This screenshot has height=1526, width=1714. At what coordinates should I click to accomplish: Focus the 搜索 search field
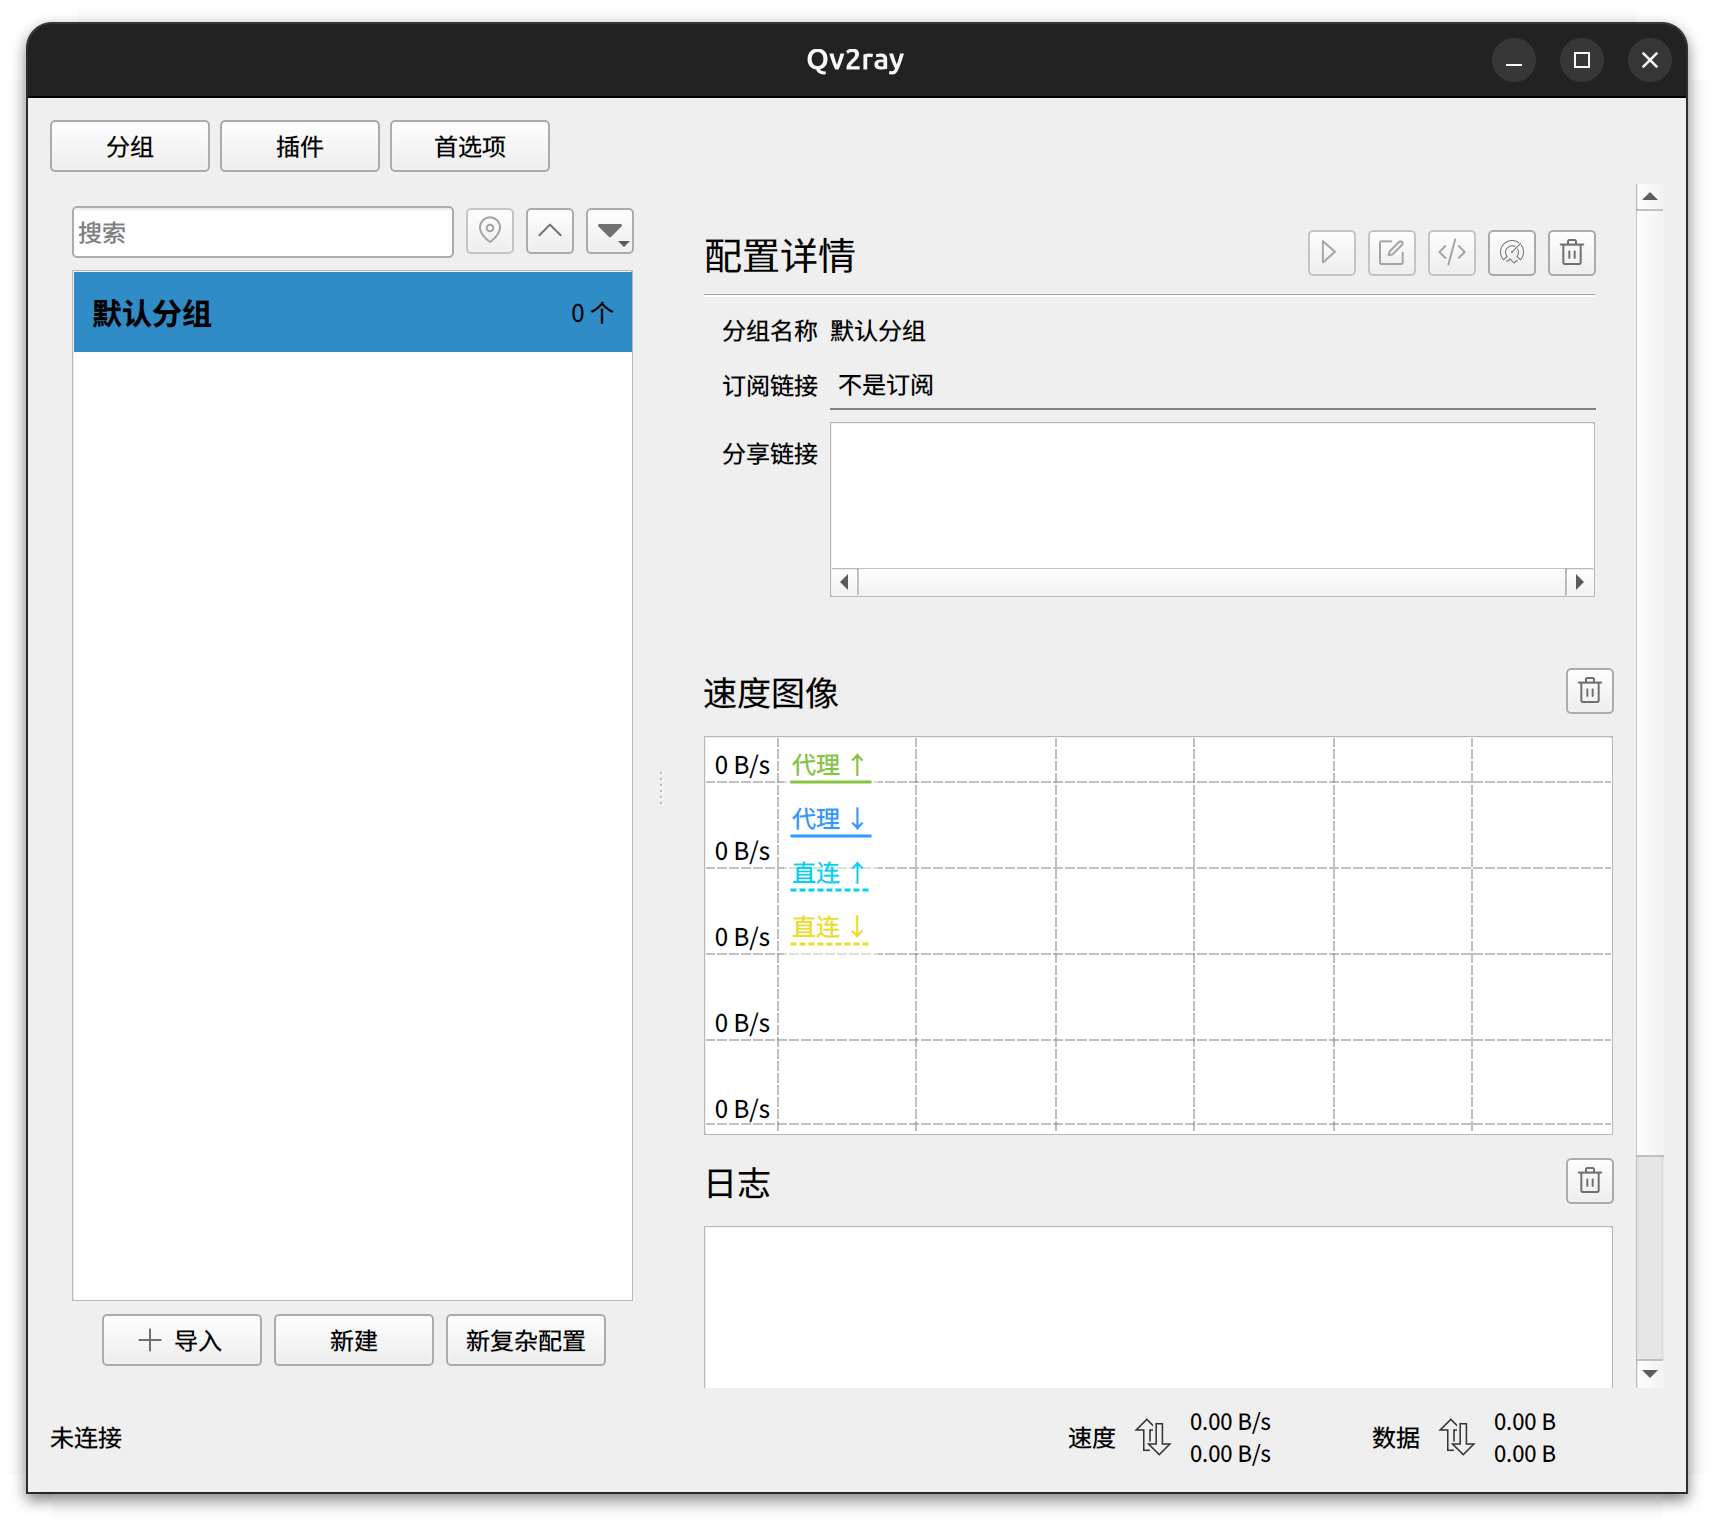(263, 232)
